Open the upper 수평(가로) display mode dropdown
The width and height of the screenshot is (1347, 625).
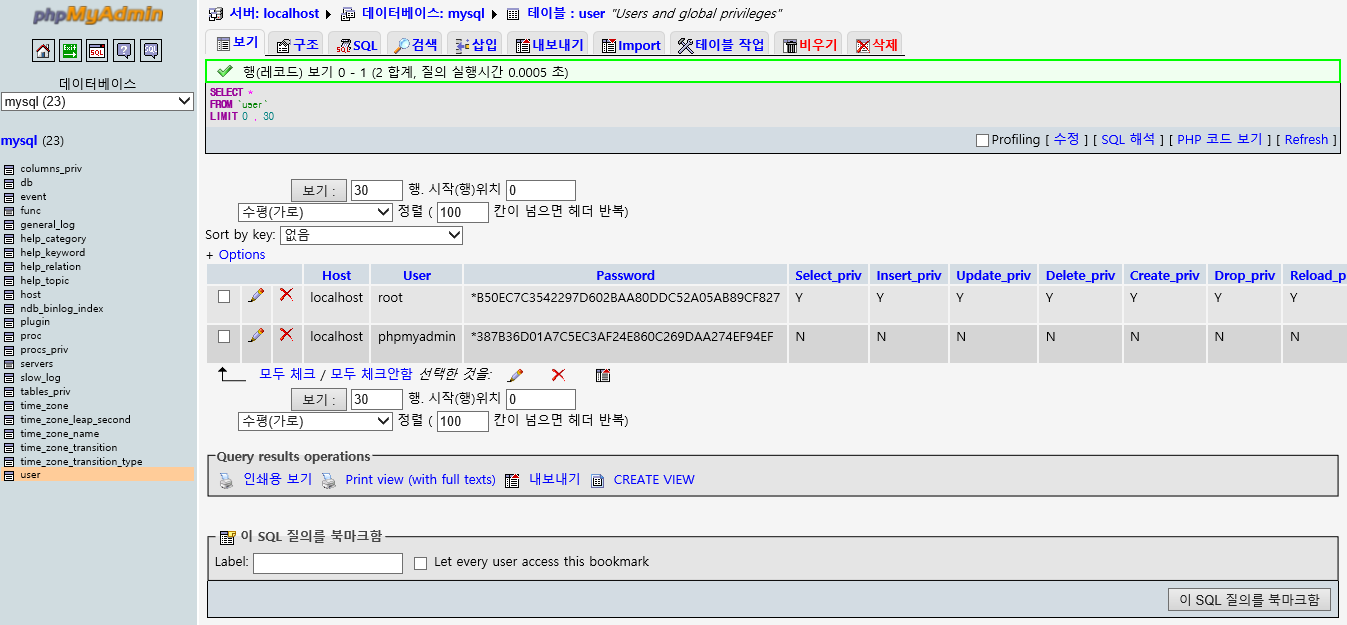coord(316,212)
